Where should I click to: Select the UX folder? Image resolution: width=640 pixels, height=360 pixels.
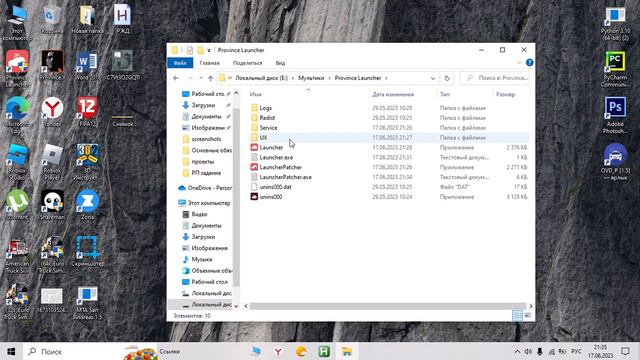tap(263, 138)
